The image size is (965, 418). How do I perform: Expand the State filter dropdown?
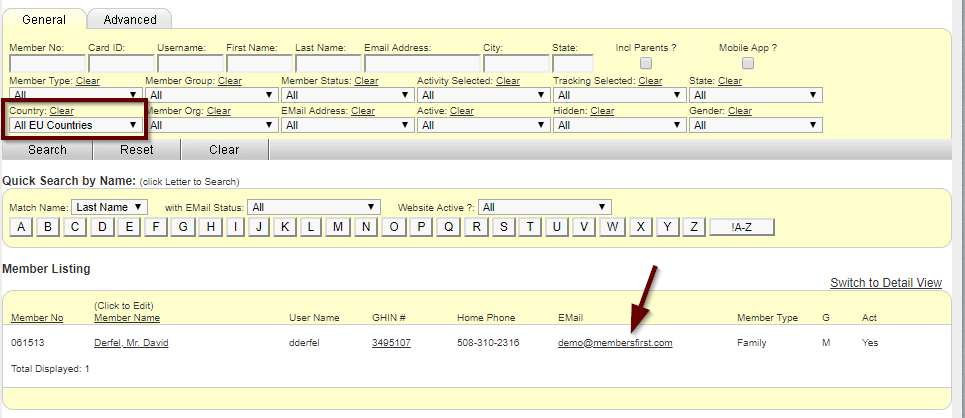[x=756, y=95]
